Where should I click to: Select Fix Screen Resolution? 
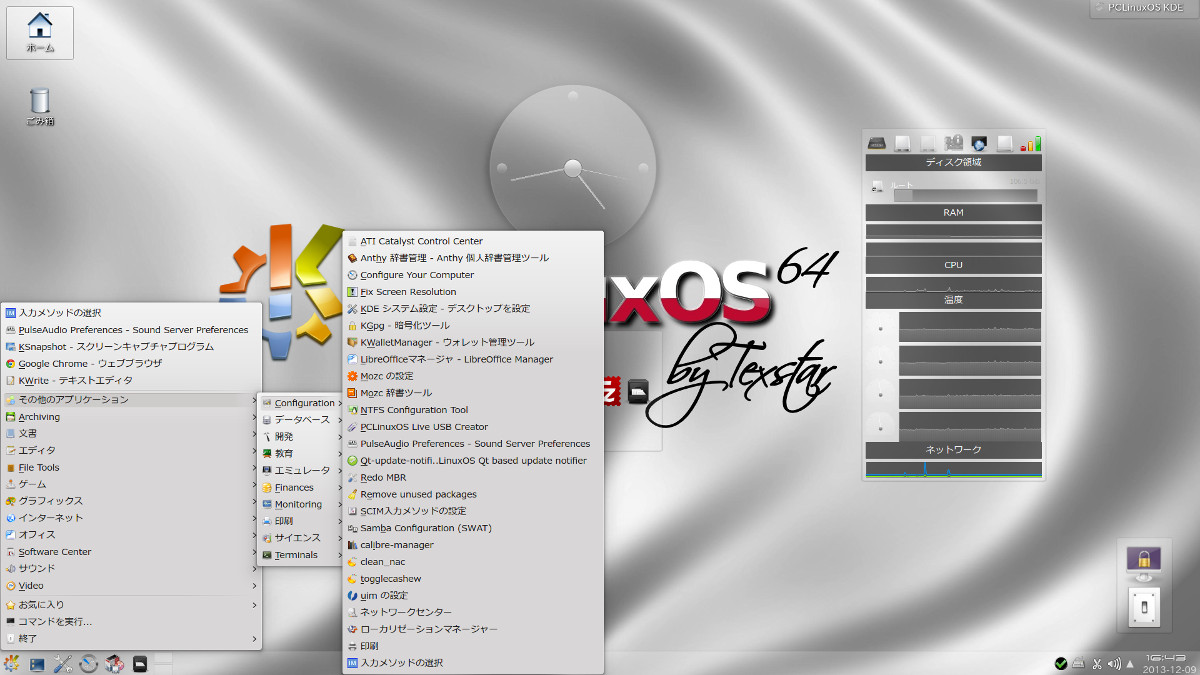pyautogui.click(x=473, y=292)
